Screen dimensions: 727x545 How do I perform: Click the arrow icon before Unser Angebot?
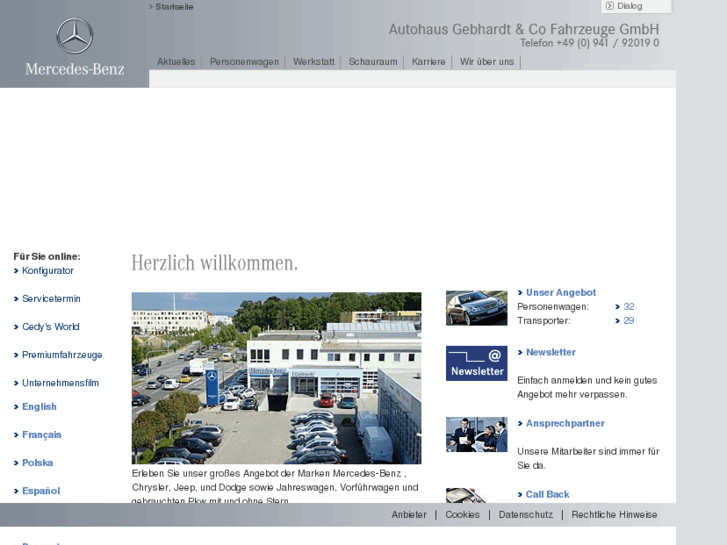[520, 293]
